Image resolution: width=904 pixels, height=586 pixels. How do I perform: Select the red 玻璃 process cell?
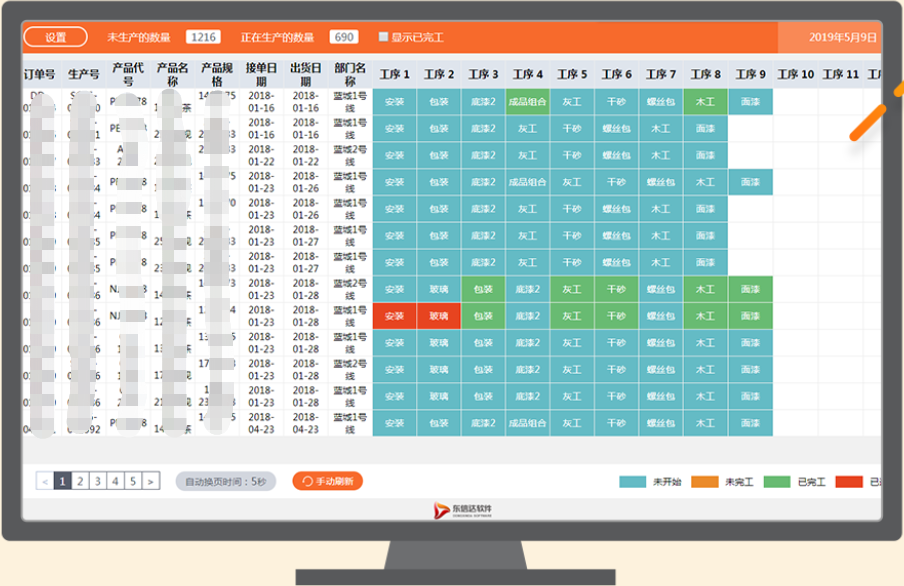coord(439,316)
